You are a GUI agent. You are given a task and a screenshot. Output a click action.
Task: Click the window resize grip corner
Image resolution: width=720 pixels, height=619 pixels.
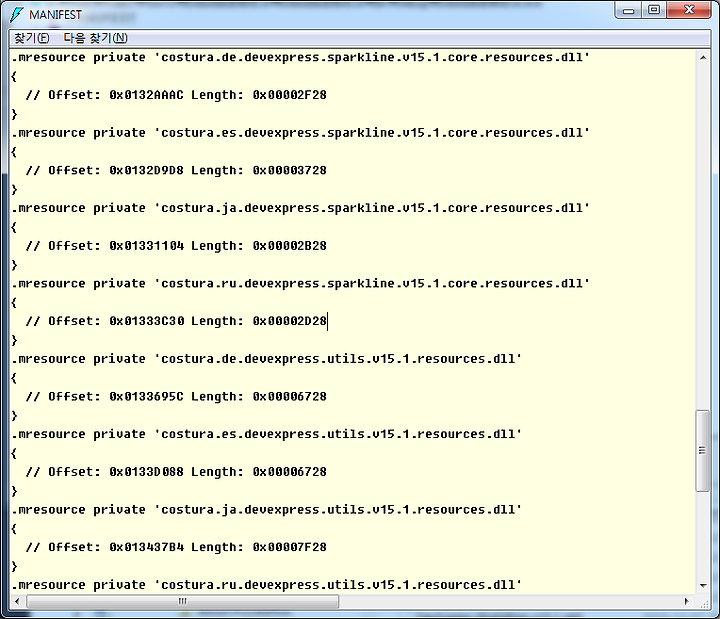tap(703, 602)
